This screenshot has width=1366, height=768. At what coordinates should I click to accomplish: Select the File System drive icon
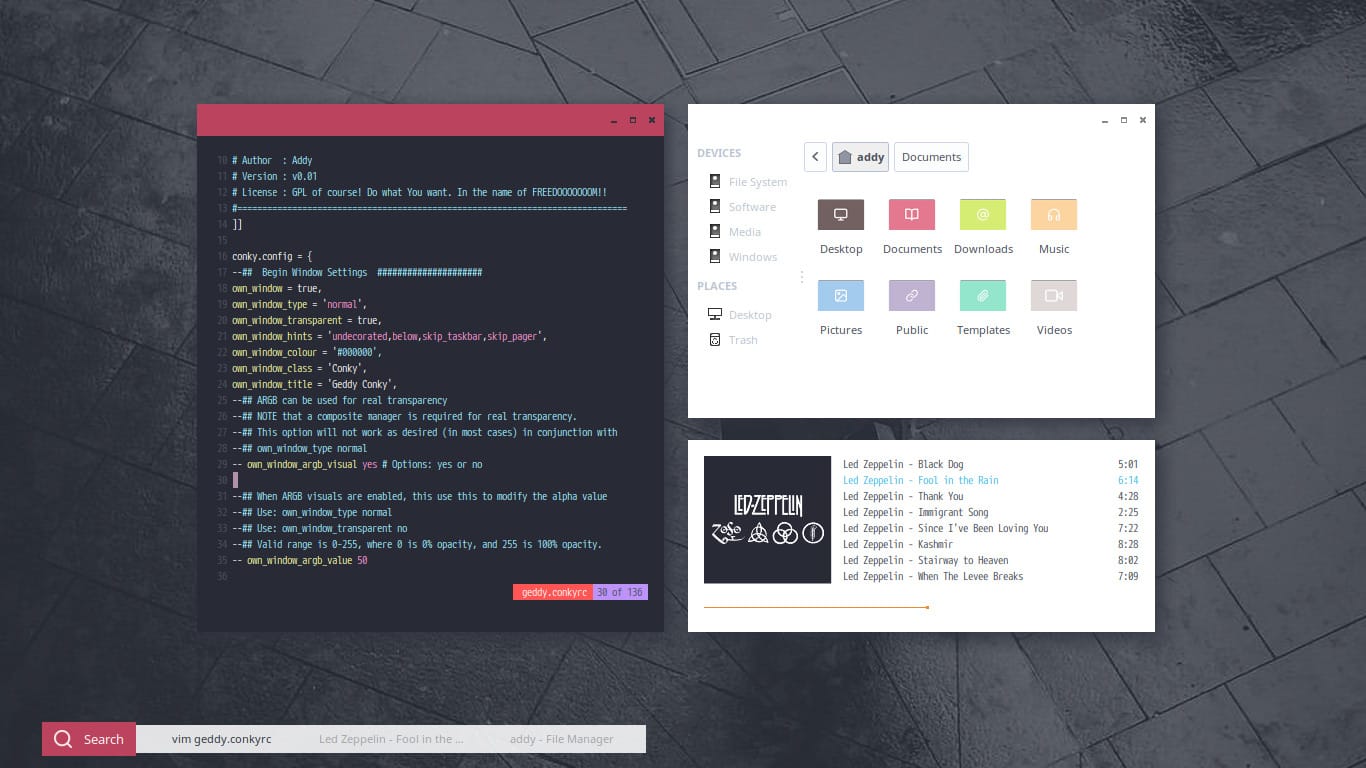715,181
